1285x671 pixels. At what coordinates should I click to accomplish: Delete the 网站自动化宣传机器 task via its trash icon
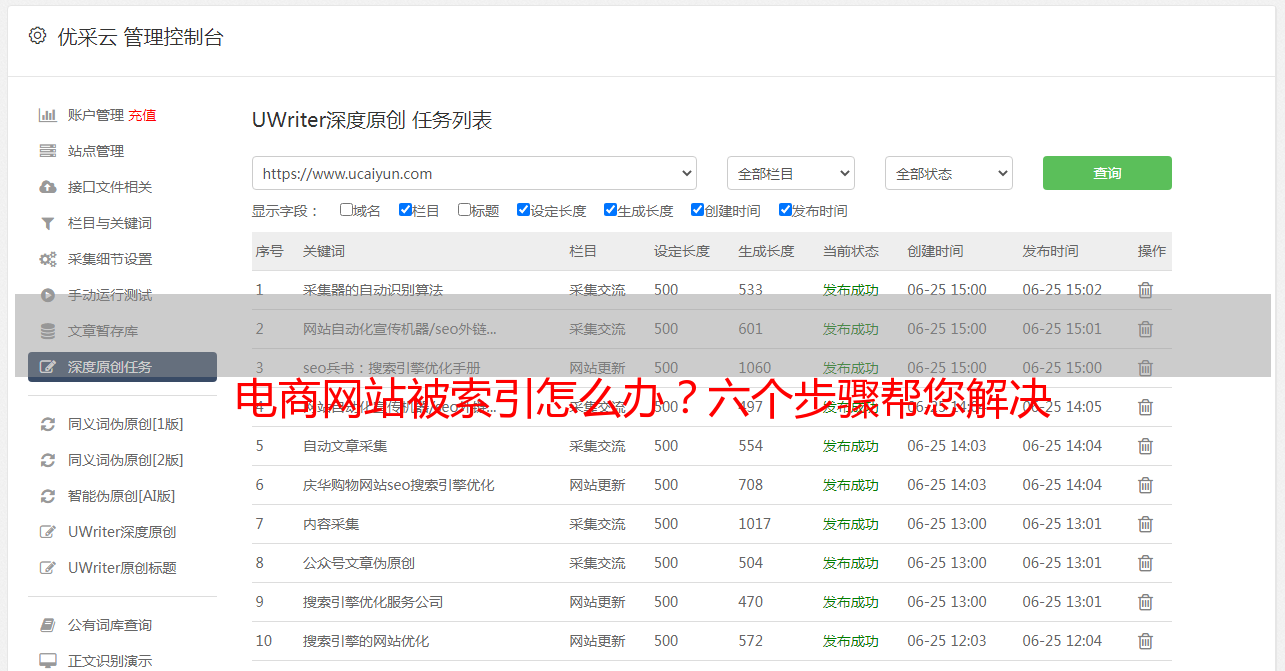pyautogui.click(x=1145, y=329)
